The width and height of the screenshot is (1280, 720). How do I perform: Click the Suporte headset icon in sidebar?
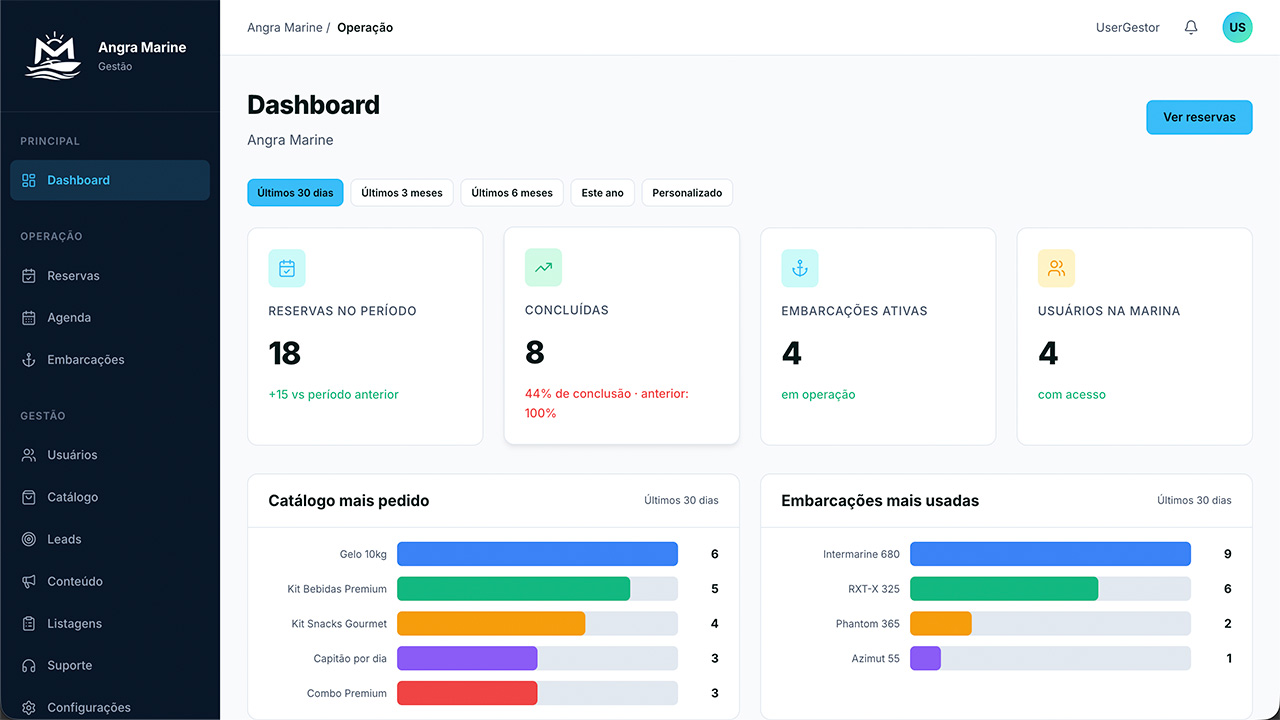coord(29,665)
